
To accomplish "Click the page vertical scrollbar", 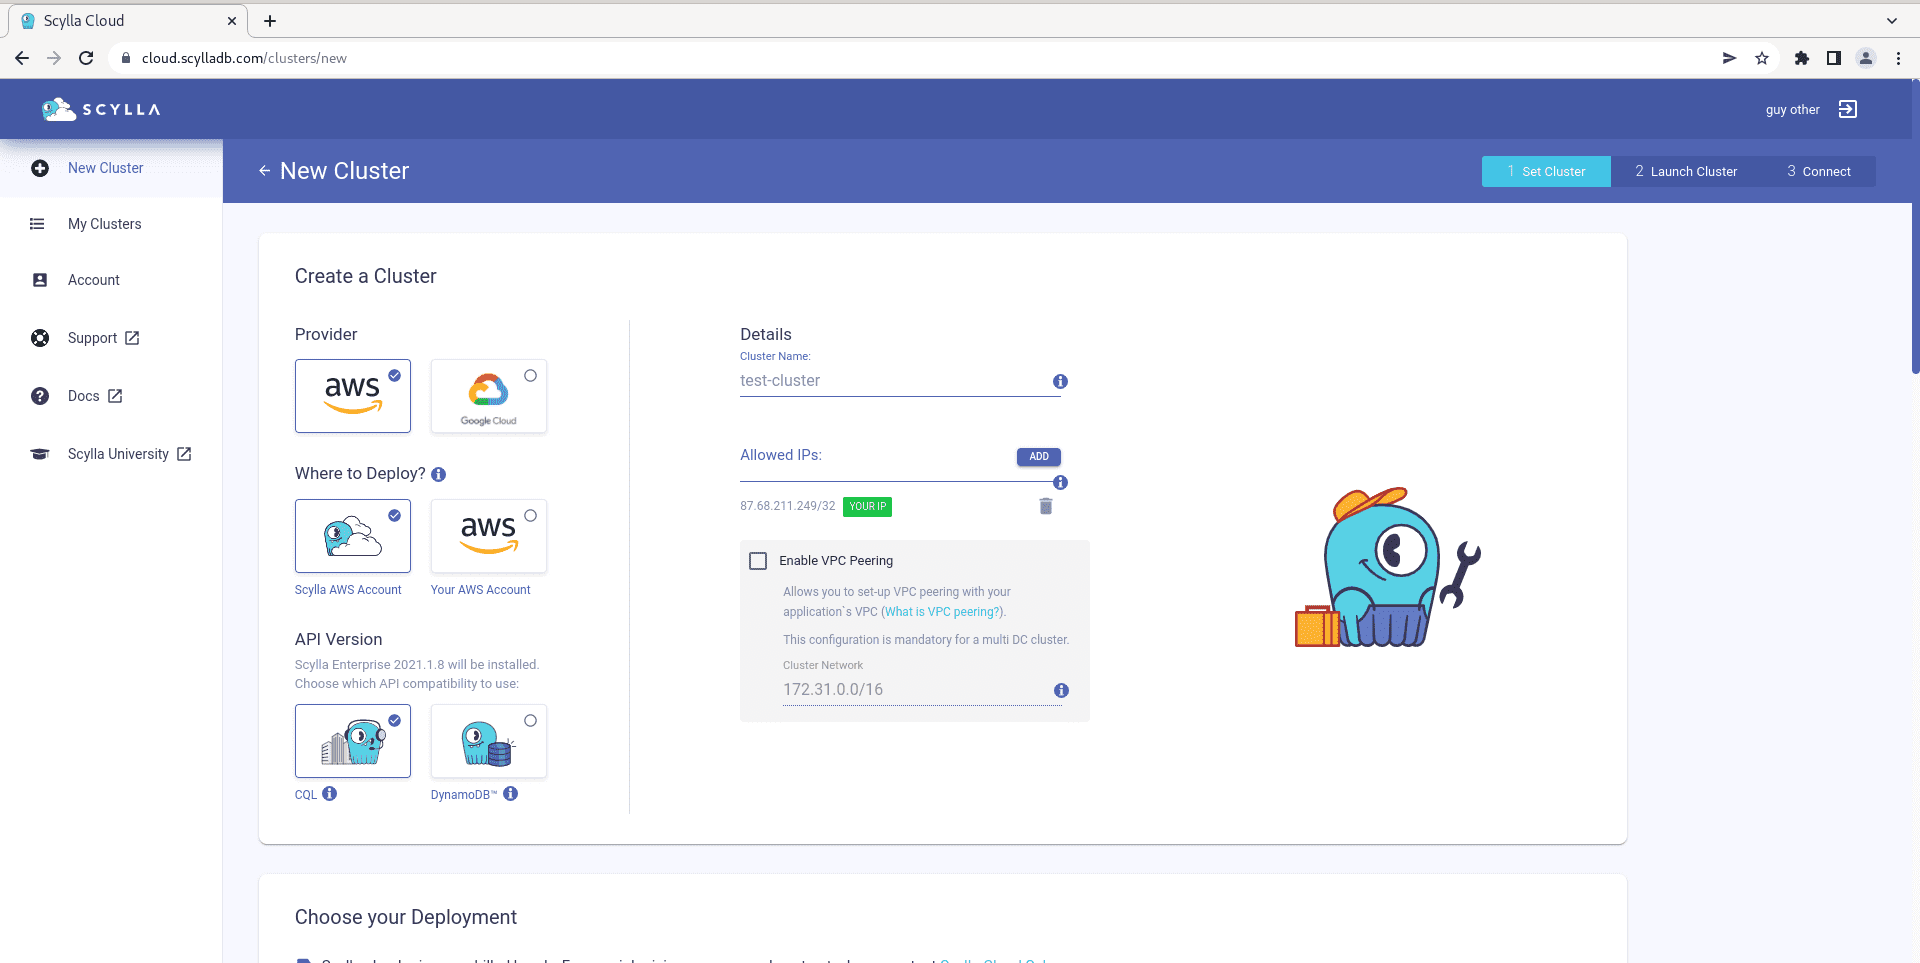I will pyautogui.click(x=1915, y=226).
